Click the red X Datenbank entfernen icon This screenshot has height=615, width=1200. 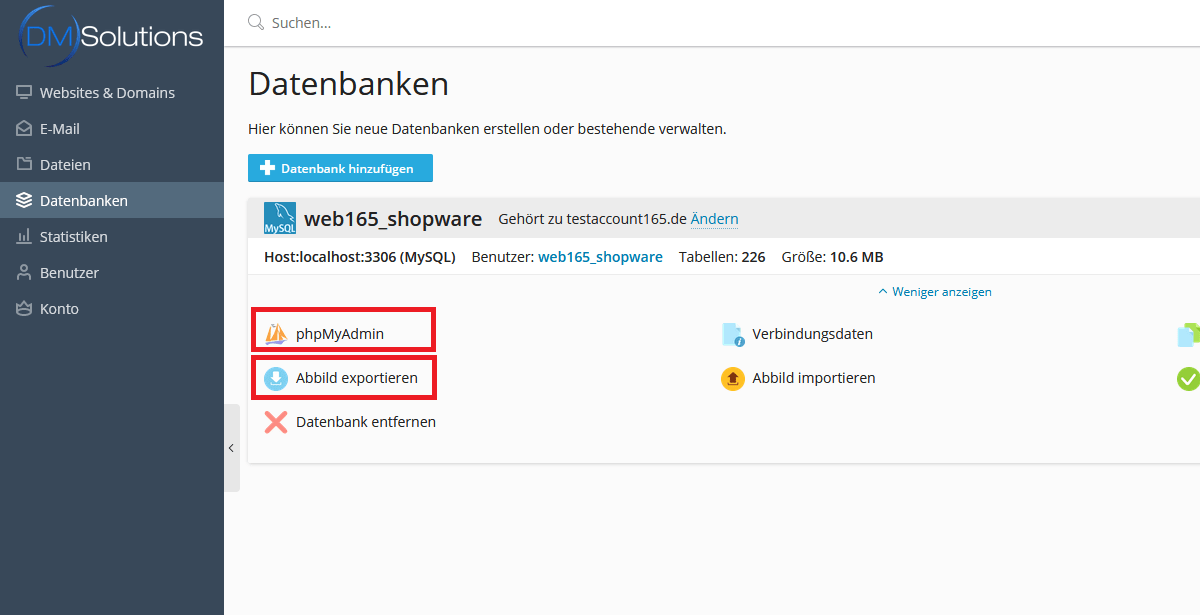coord(276,422)
